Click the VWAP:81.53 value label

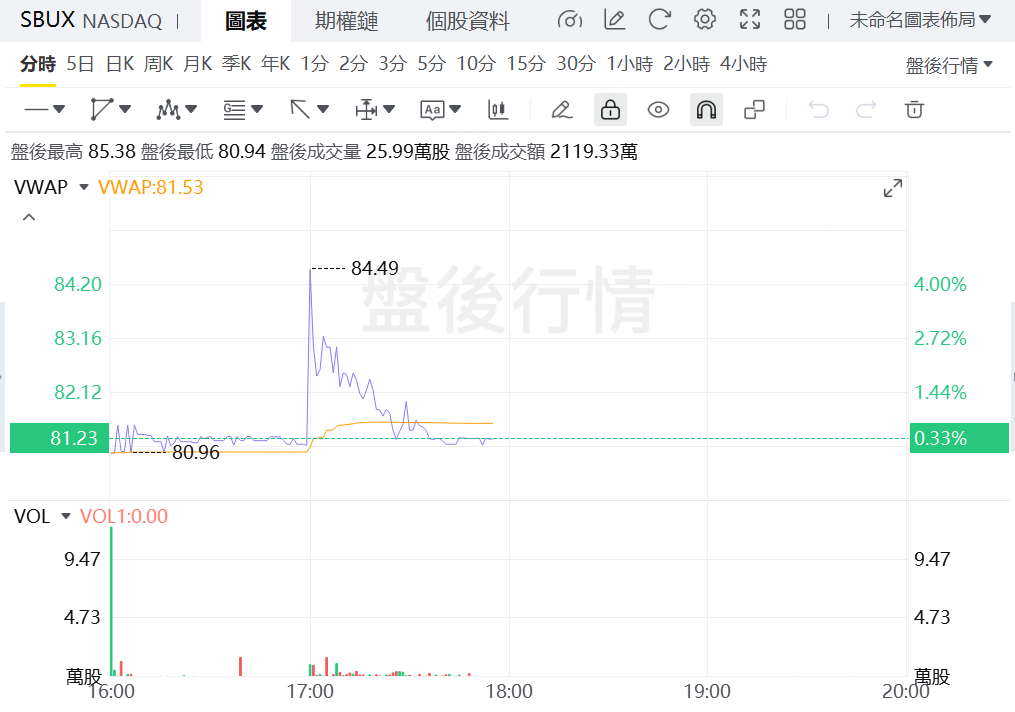pos(151,187)
